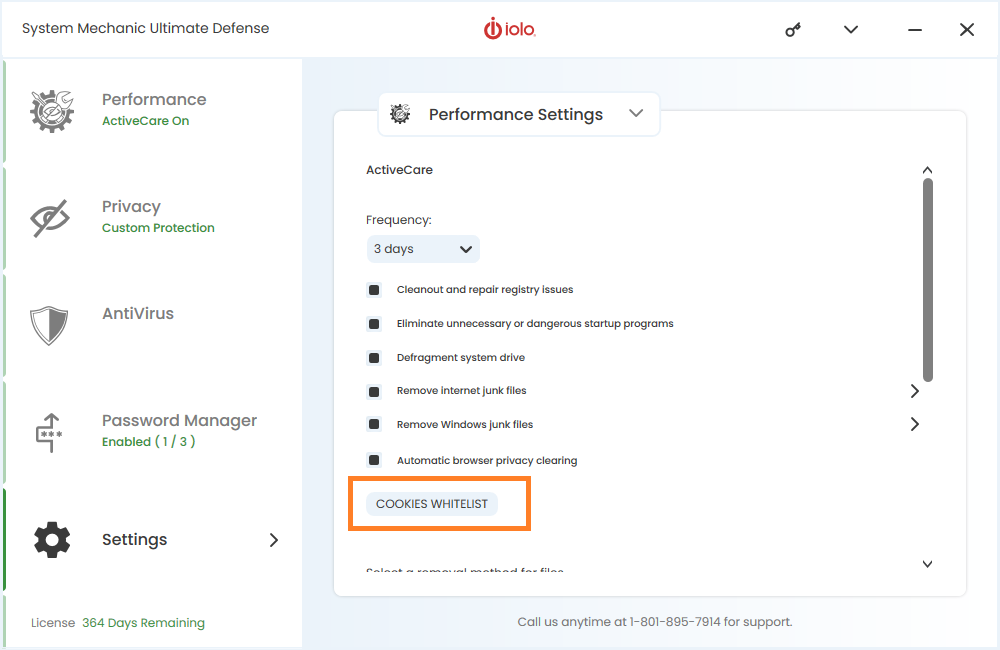Open the Frequency 3 days dropdown
This screenshot has height=650, width=1000.
point(423,249)
